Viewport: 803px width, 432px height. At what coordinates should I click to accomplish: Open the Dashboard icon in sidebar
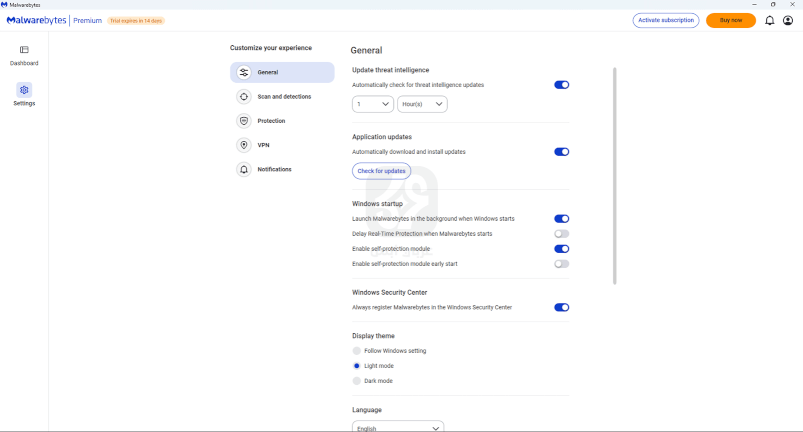click(24, 50)
